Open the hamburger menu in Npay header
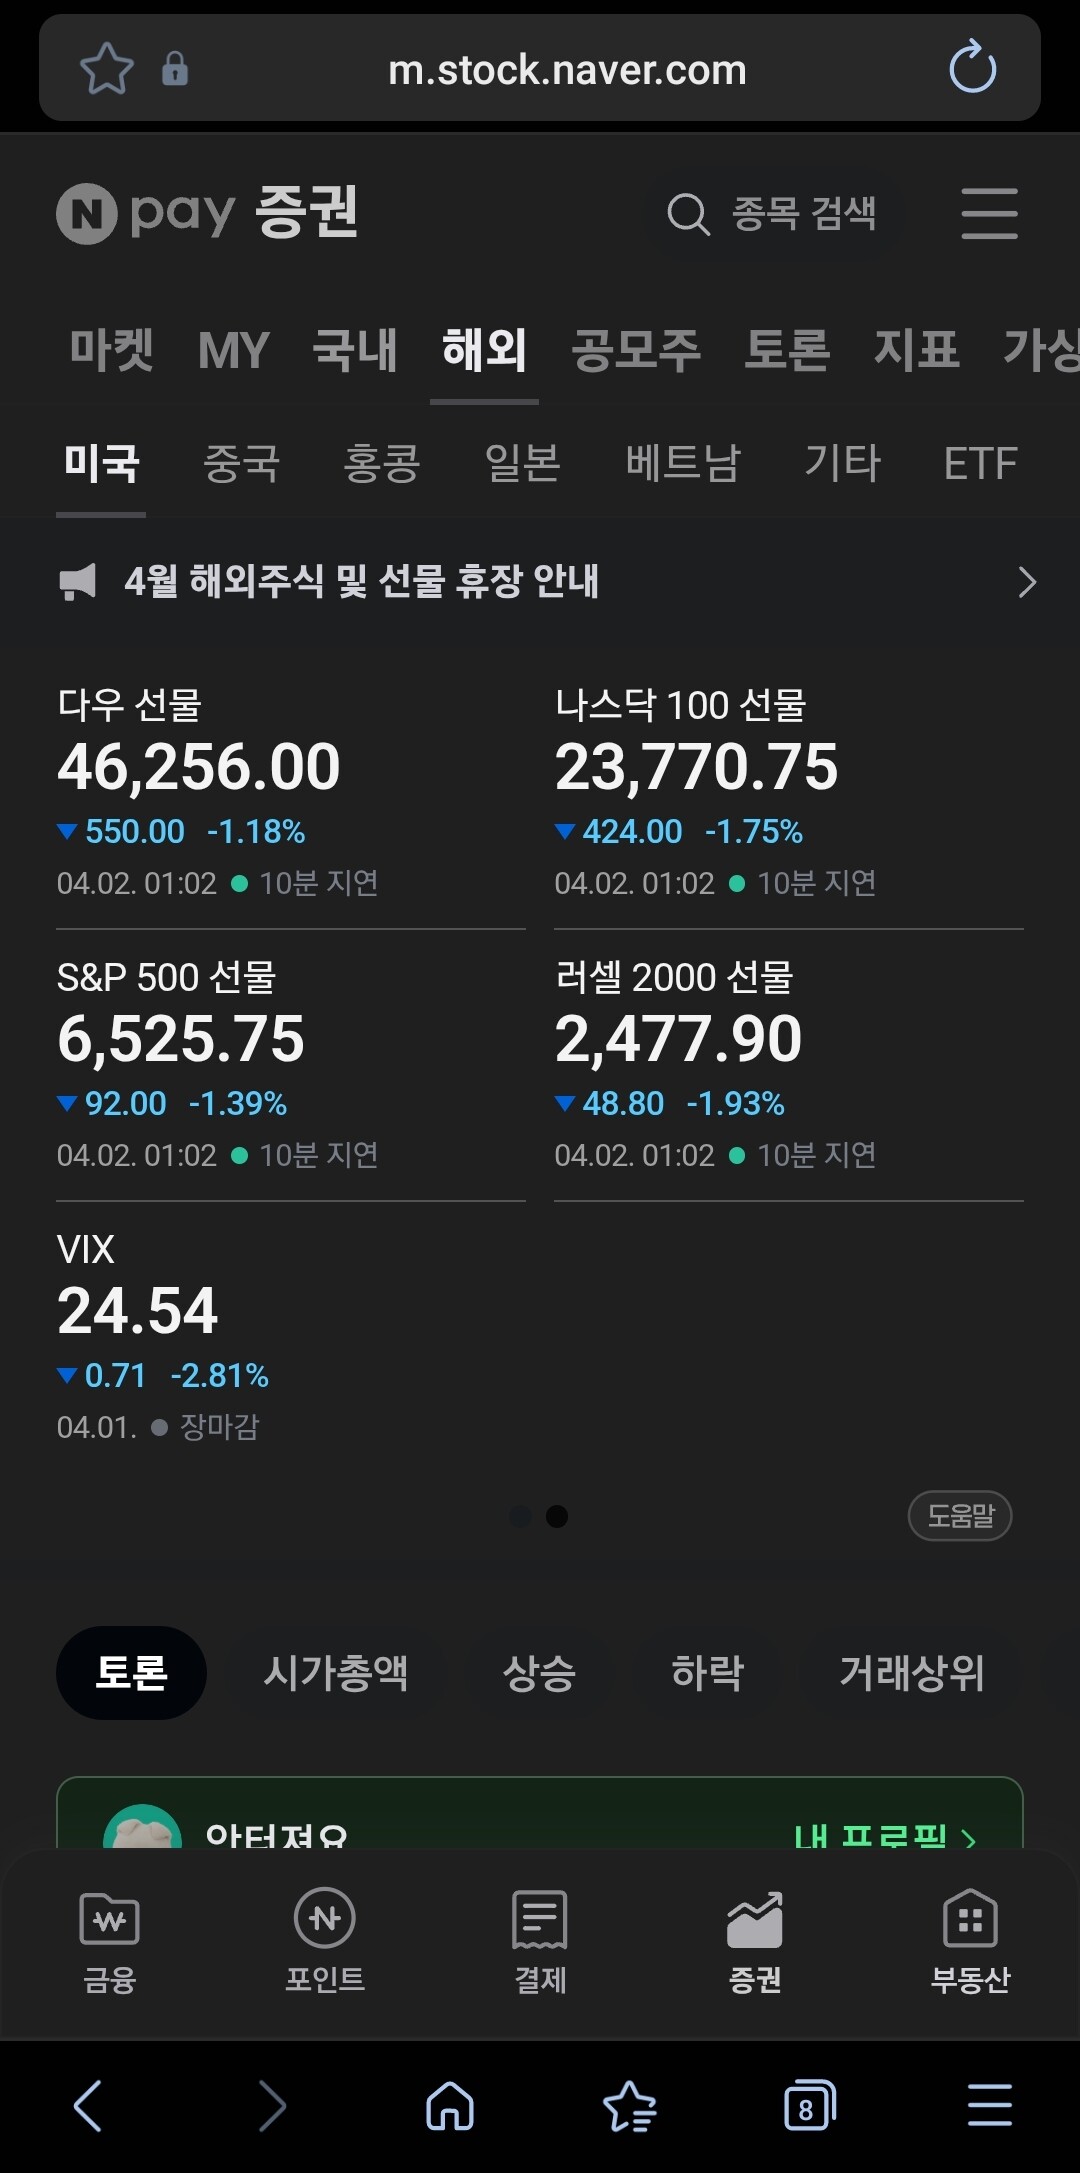The height and width of the screenshot is (2173, 1080). point(989,213)
